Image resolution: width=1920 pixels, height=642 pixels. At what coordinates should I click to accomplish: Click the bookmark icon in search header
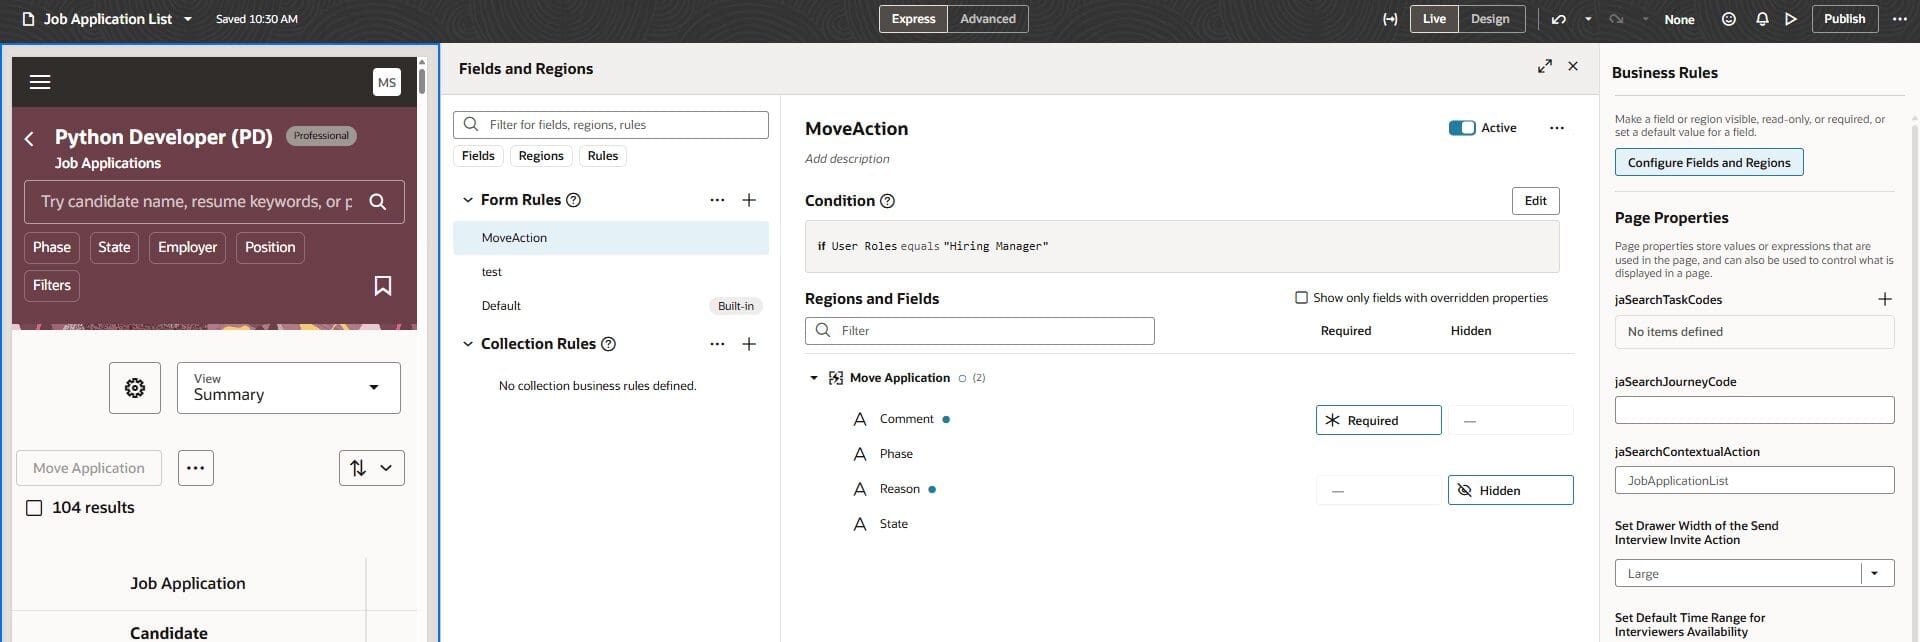pyautogui.click(x=382, y=286)
